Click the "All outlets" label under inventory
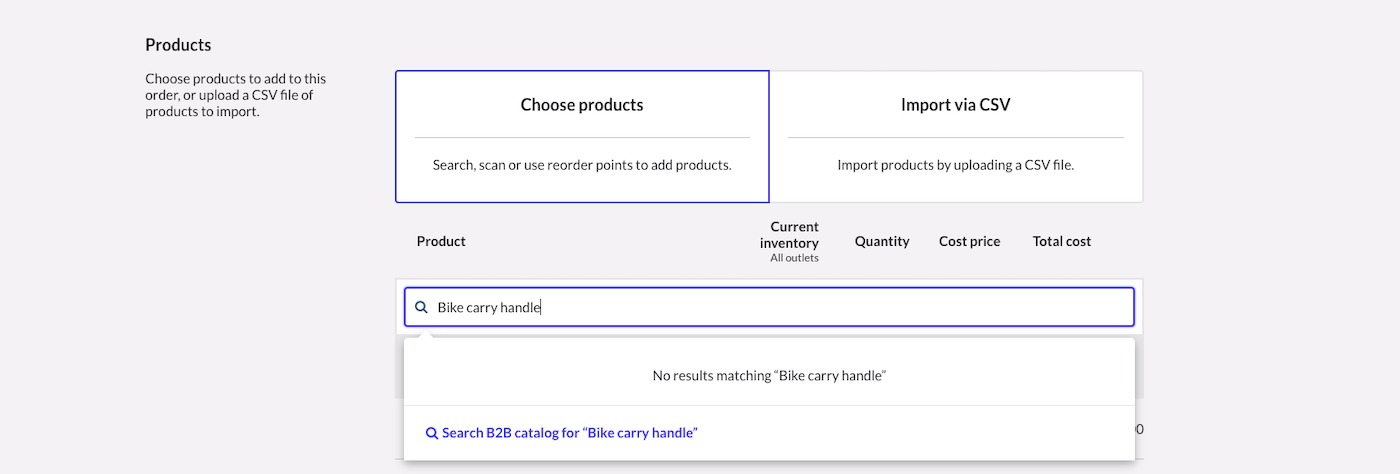The image size is (1400, 474). pos(794,258)
